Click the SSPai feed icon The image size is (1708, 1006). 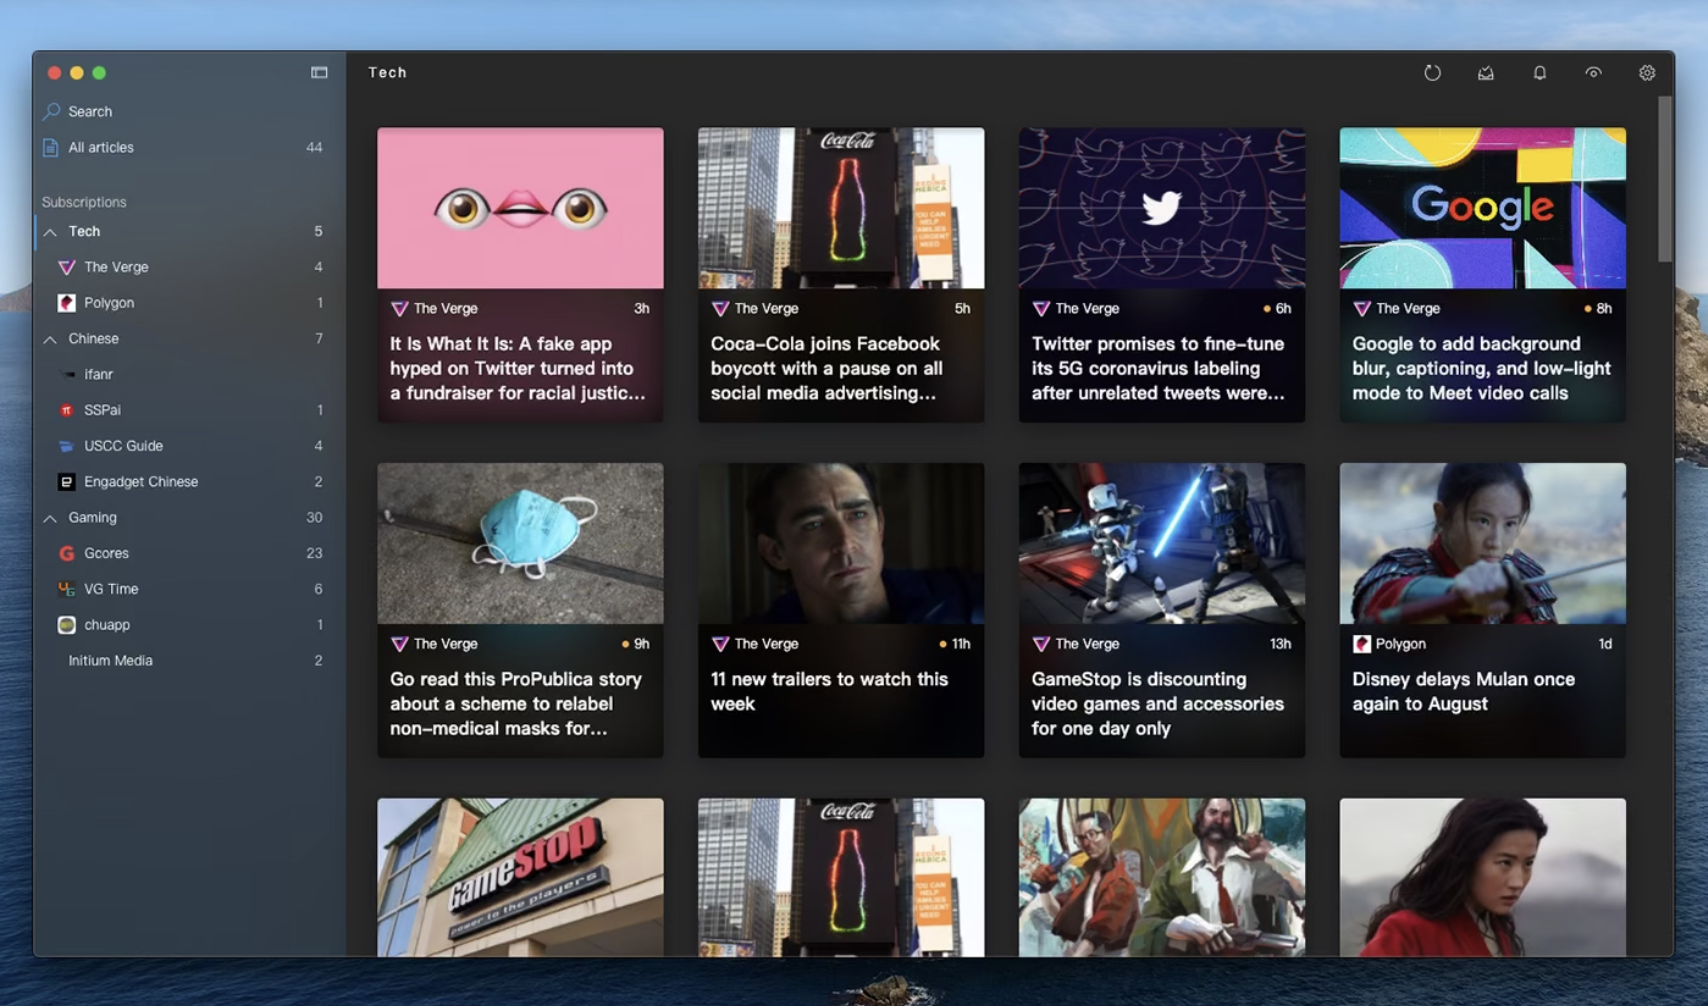67,410
